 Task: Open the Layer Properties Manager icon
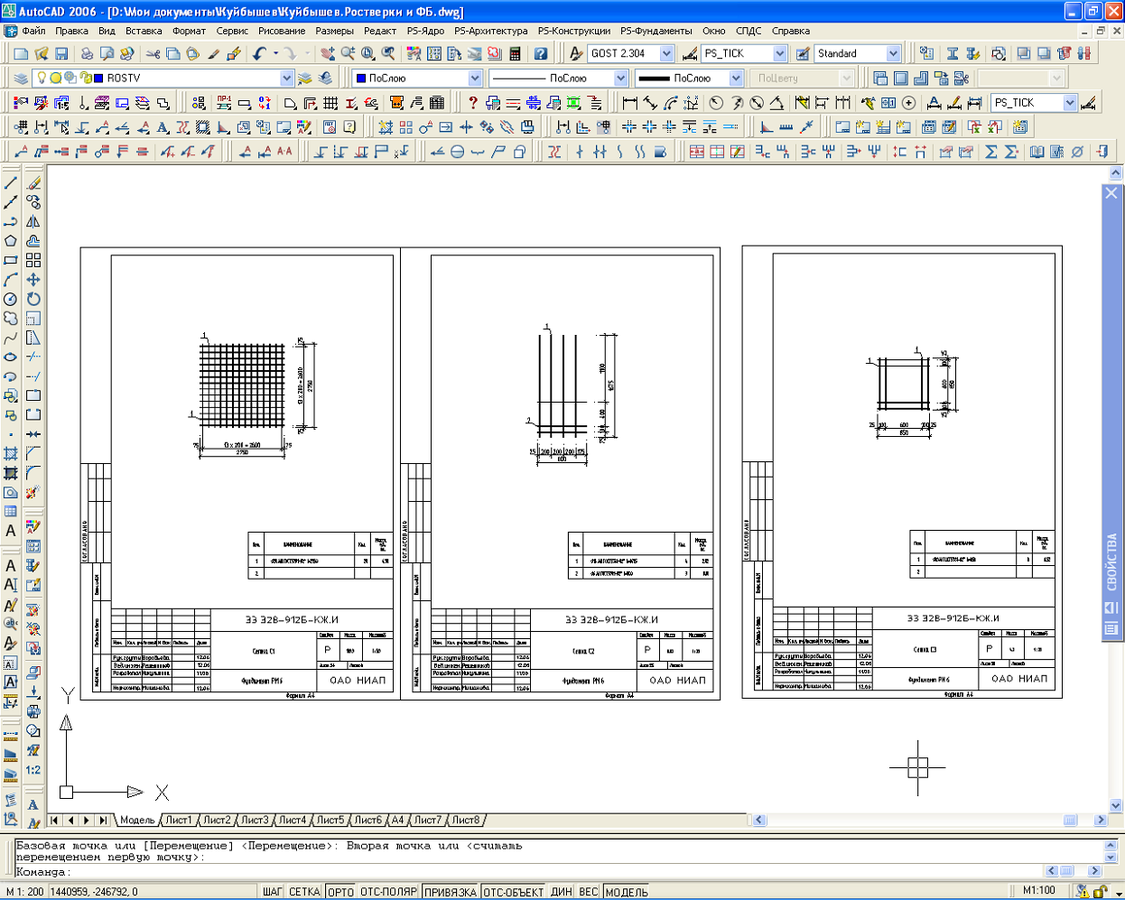pyautogui.click(x=21, y=78)
